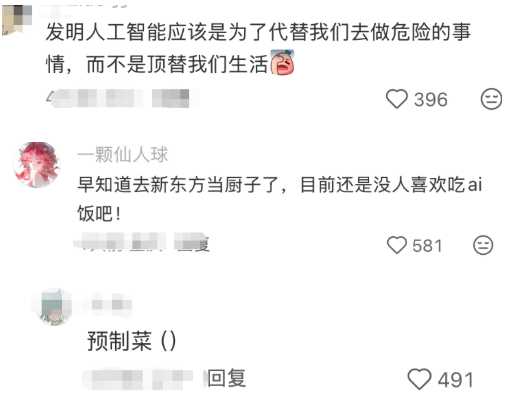This screenshot has height=409, width=515.
Task: View the avatar of the 预制菜 commenter
Action: pyautogui.click(x=53, y=307)
